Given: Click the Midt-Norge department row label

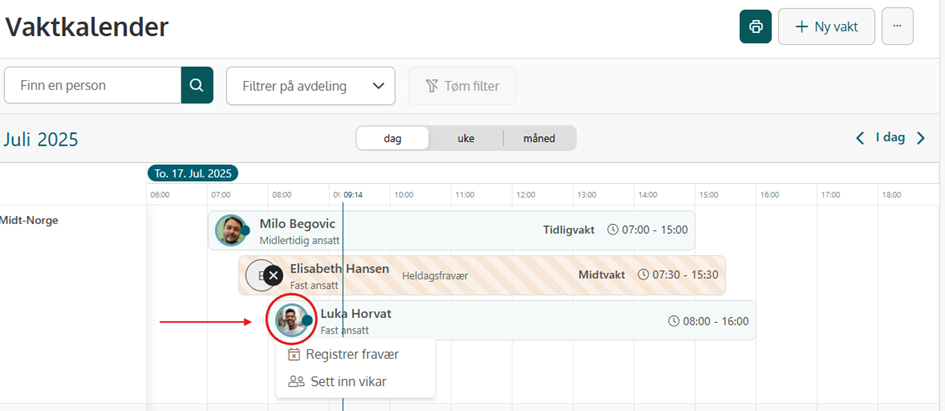Looking at the screenshot, I should (29, 220).
